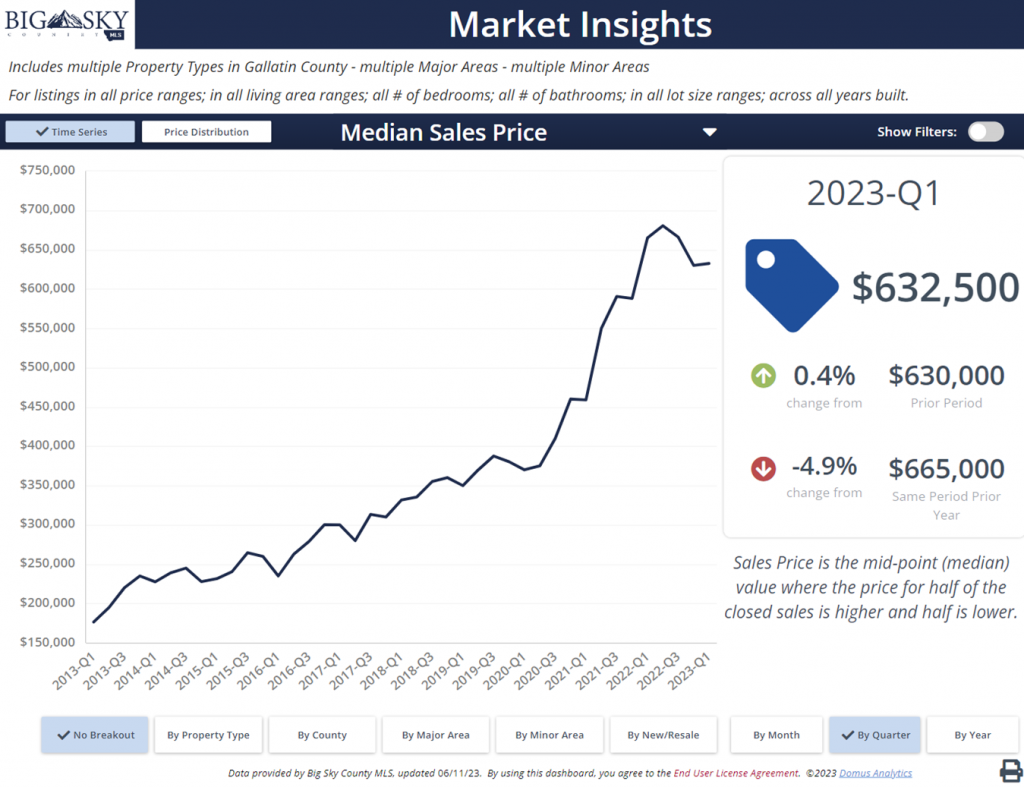This screenshot has width=1024, height=787.
Task: Click the 2022 peak point on the chart
Action: [x=662, y=227]
